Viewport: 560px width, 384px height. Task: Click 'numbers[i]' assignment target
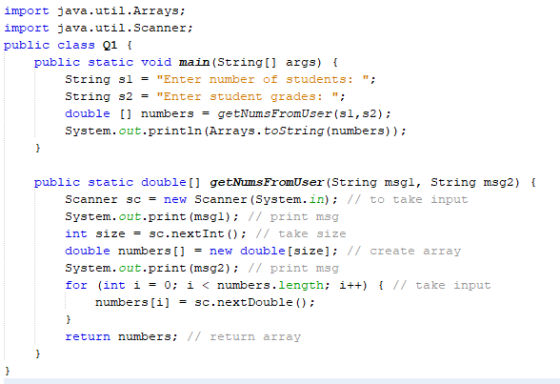click(132, 302)
